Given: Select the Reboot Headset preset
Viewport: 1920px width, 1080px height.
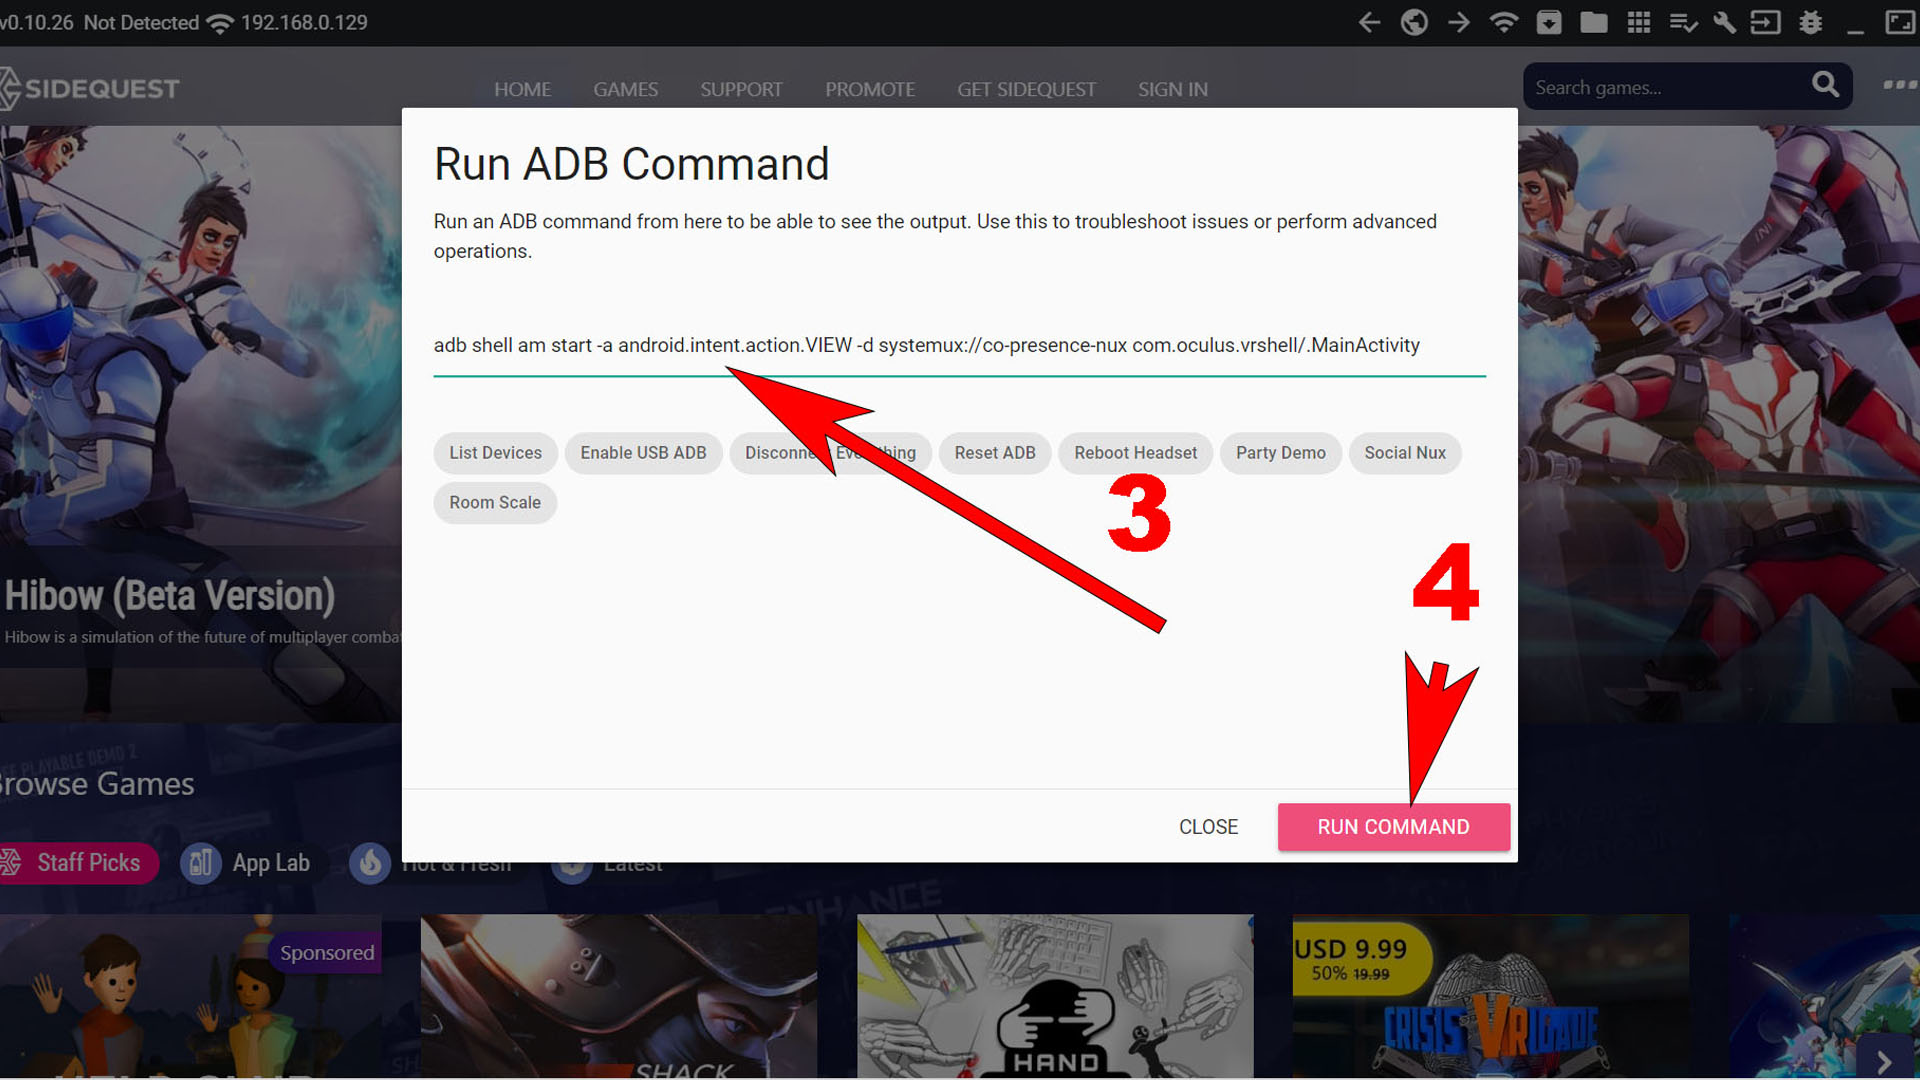Looking at the screenshot, I should point(1135,453).
